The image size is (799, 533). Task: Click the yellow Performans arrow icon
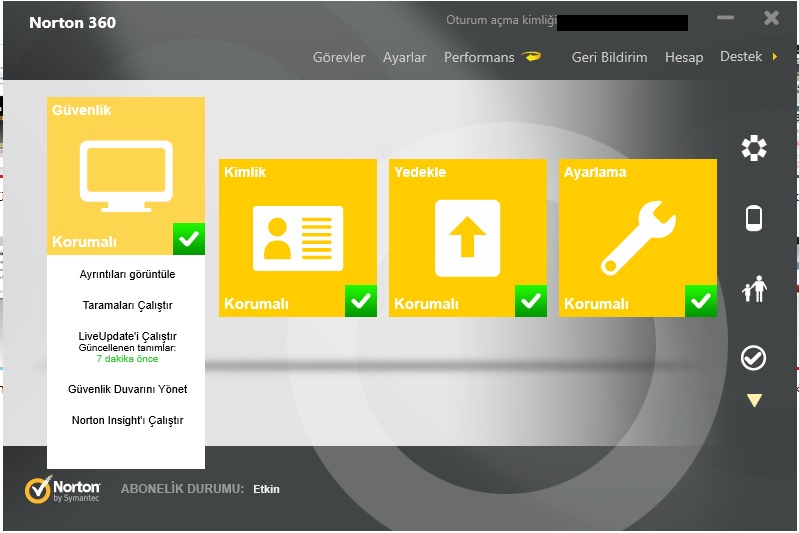coord(532,57)
